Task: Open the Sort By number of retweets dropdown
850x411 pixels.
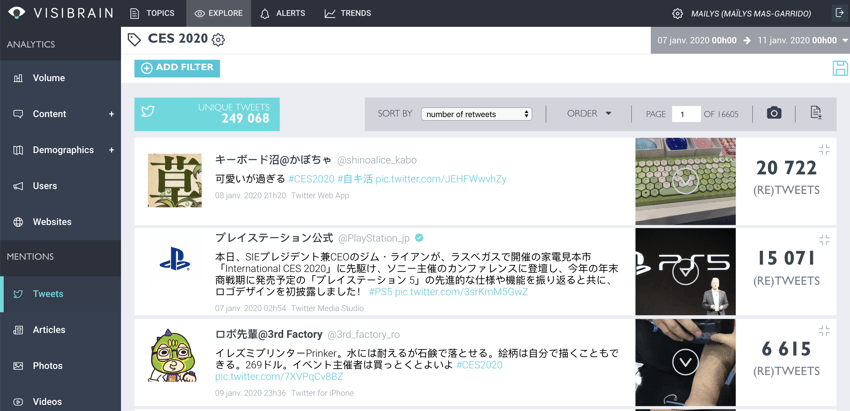Action: (476, 114)
